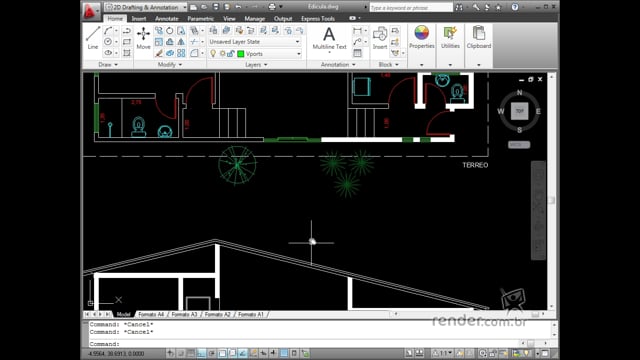Screen dimensions: 640x360
Task: Open the annotation scale 1:1 dropdown
Action: coord(443,353)
